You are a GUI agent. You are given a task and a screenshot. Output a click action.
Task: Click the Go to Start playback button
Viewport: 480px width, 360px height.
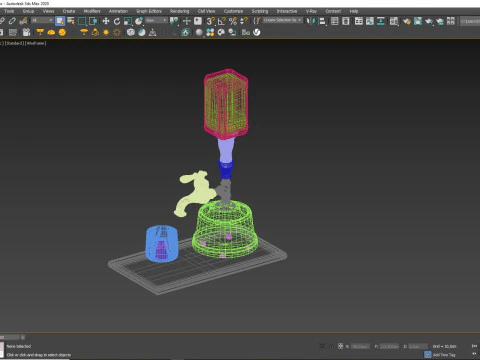click(x=475, y=346)
